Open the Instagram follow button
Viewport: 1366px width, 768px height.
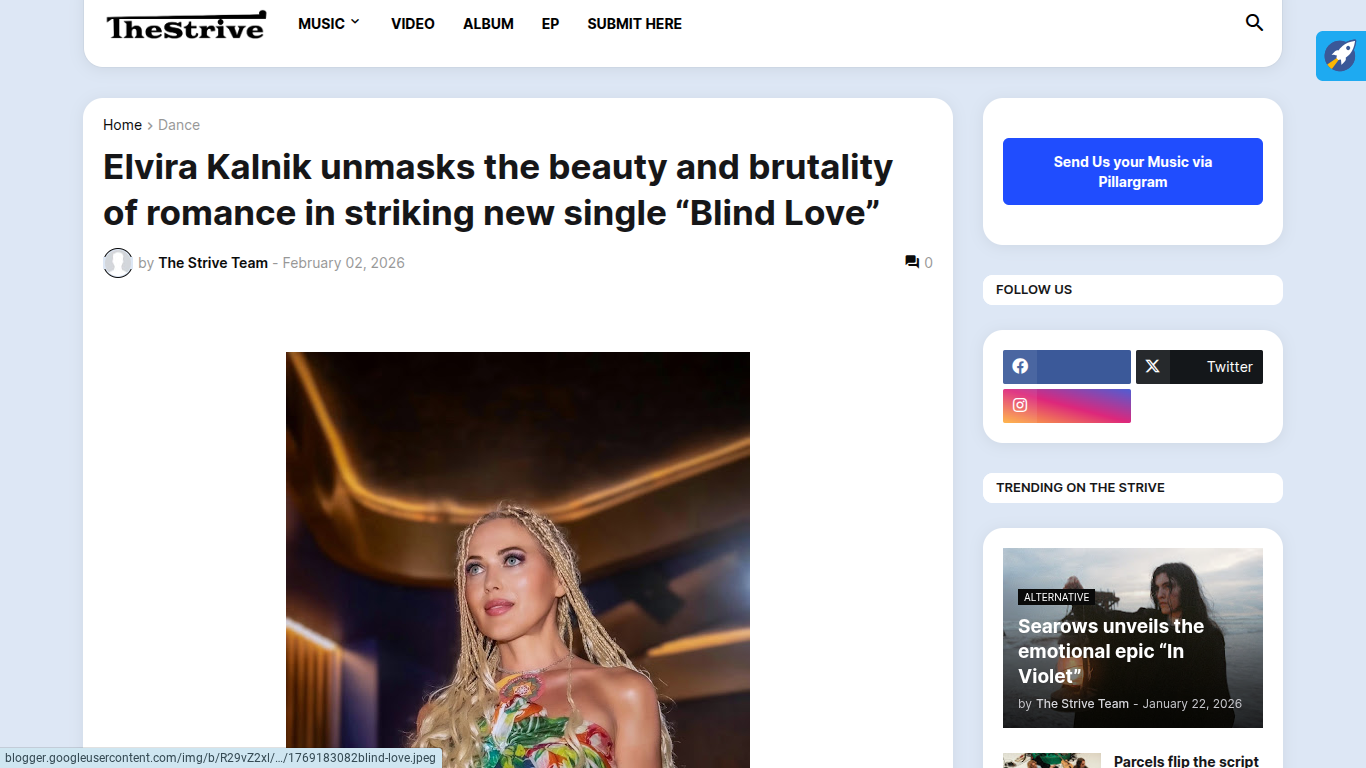coord(1066,406)
